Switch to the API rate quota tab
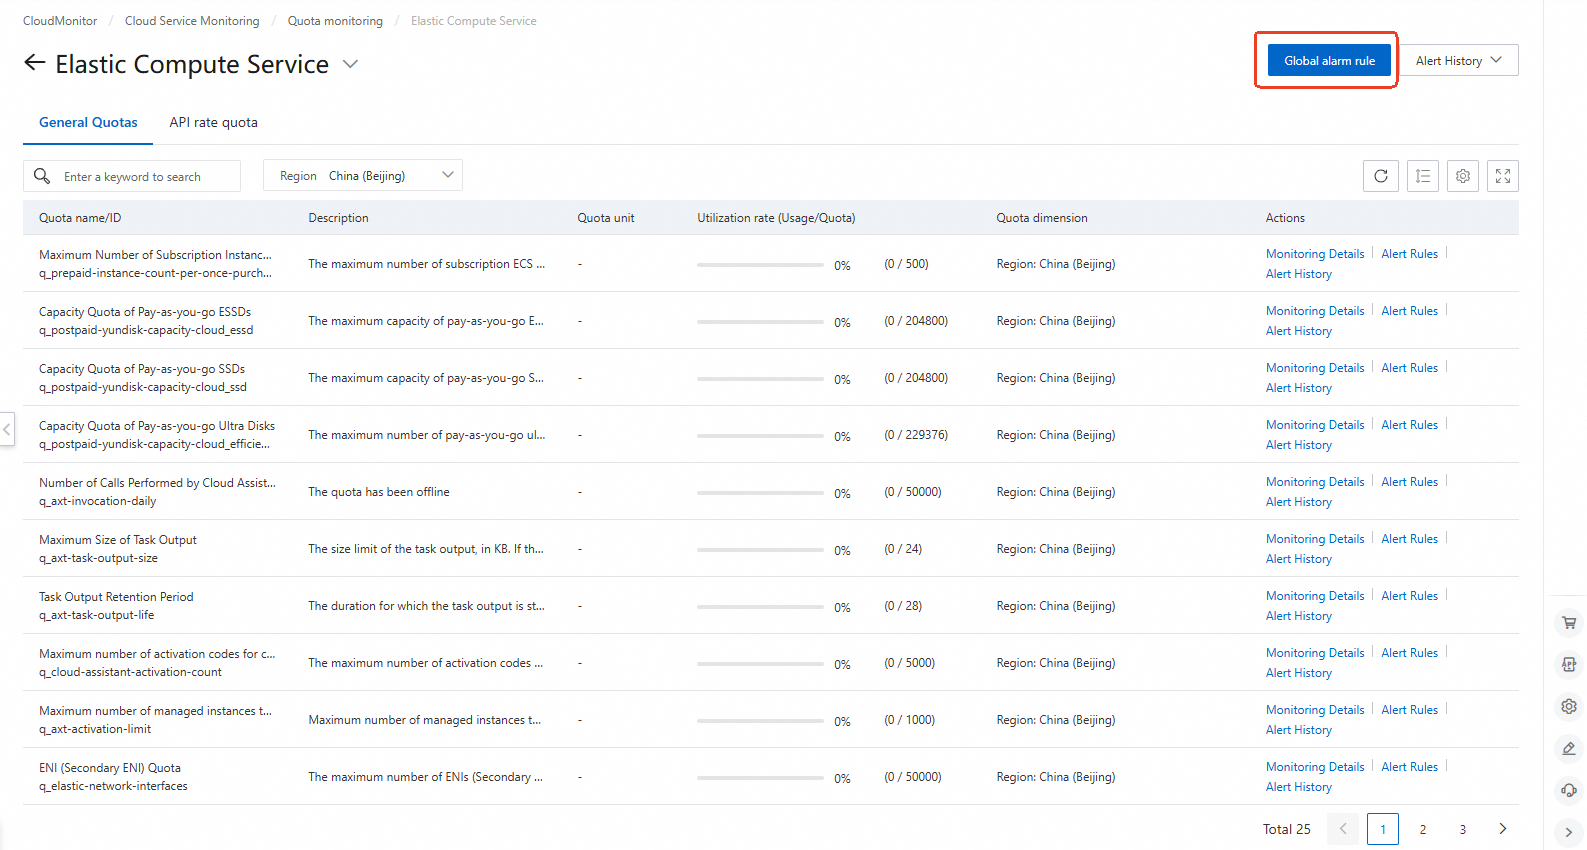1587x850 pixels. coord(213,122)
